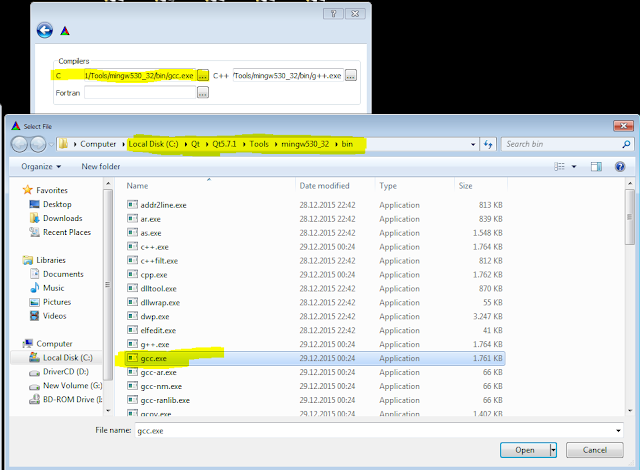
Task: Click the Cancel button
Action: pyautogui.click(x=595, y=450)
